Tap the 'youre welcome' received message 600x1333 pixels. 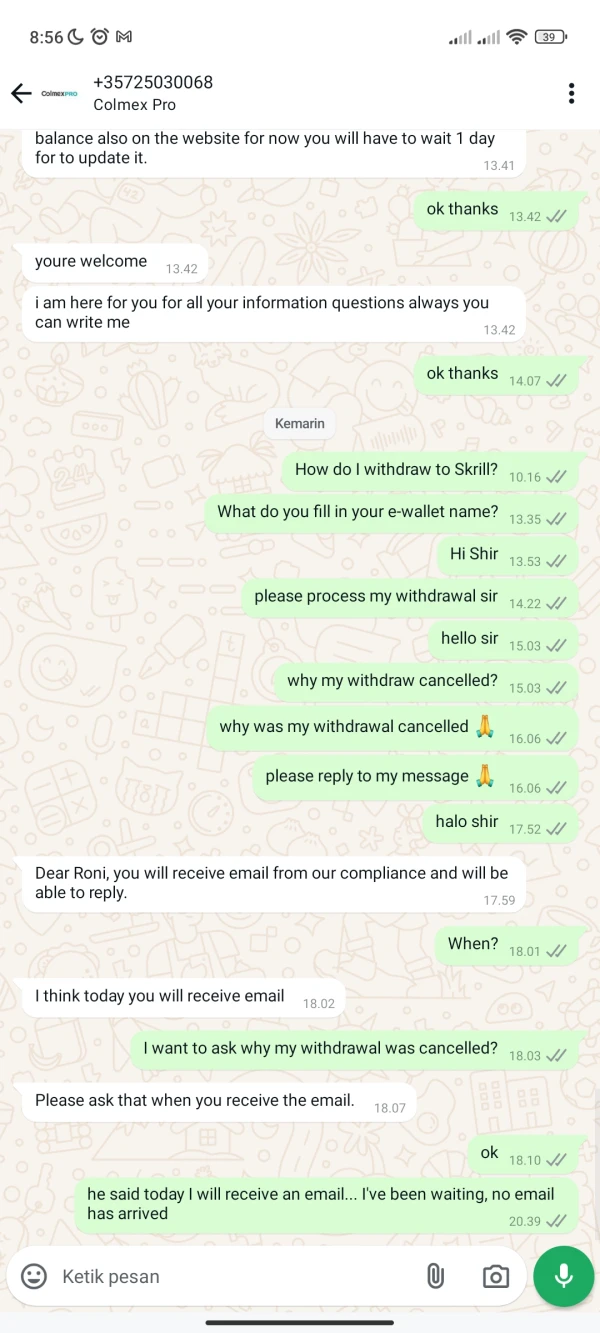point(115,263)
